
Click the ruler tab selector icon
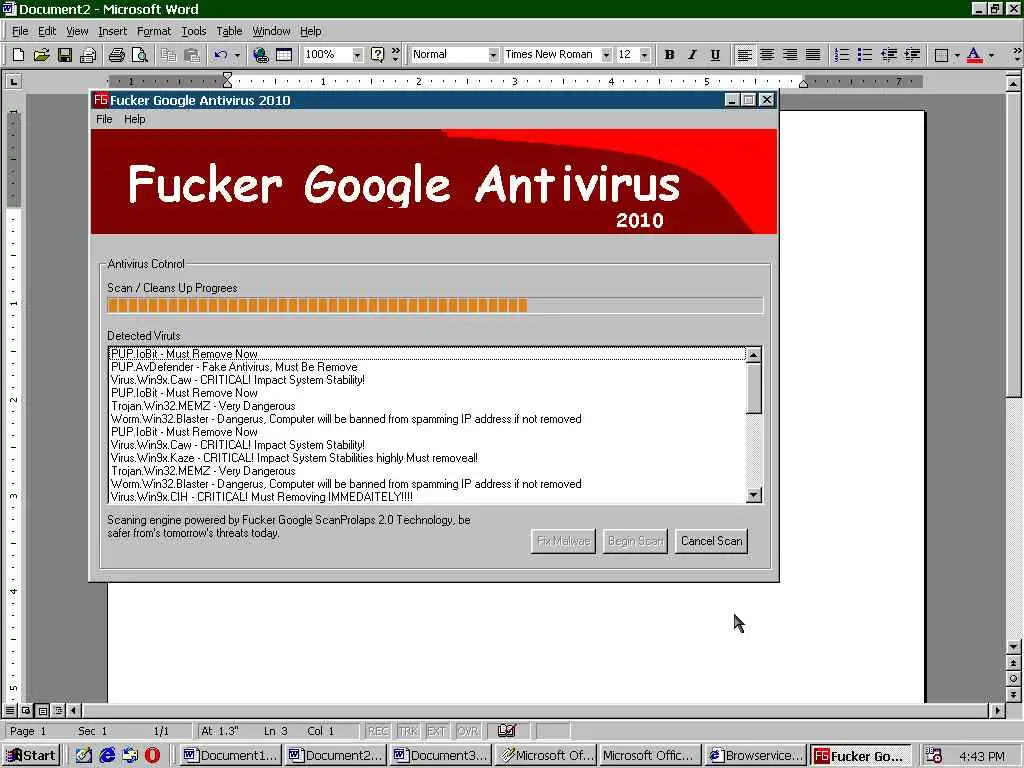pos(13,81)
